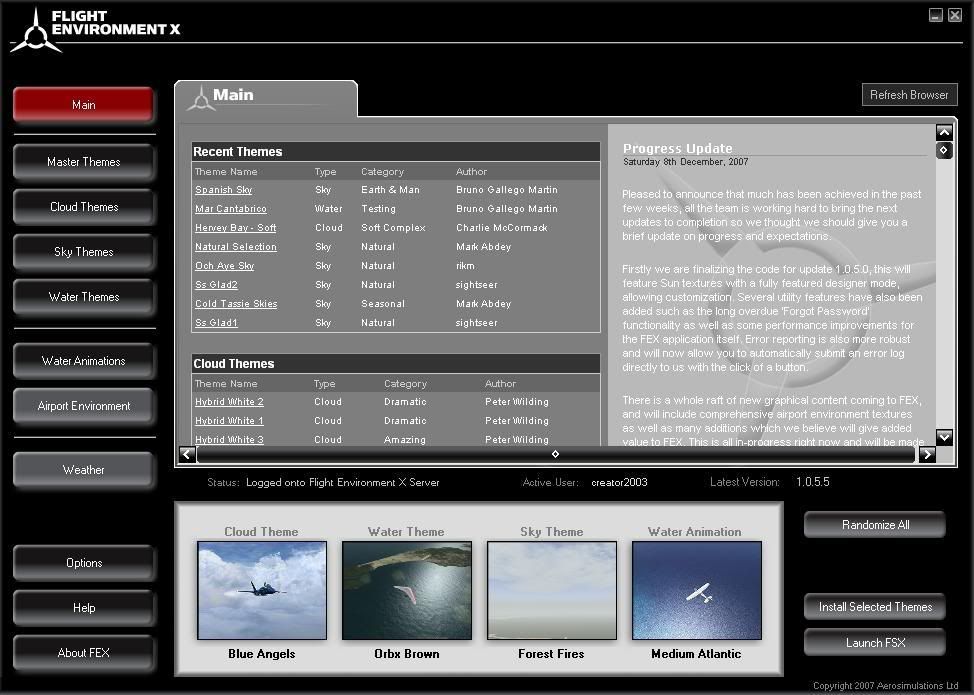Click the Flight Environment X propeller logo
974x695 pixels.
pos(33,30)
